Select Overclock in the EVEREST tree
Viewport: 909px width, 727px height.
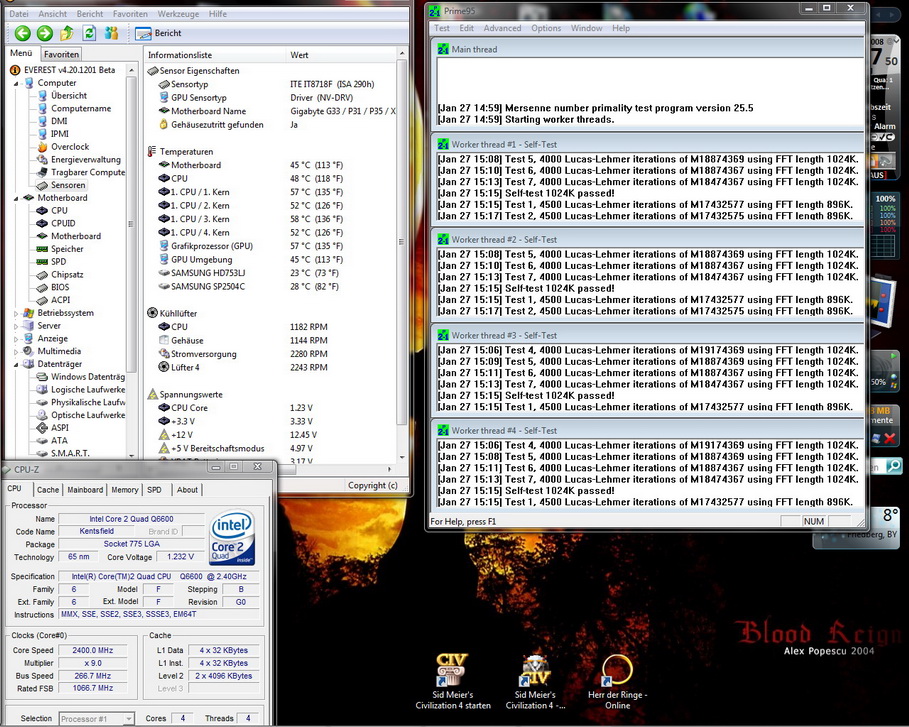click(x=70, y=147)
